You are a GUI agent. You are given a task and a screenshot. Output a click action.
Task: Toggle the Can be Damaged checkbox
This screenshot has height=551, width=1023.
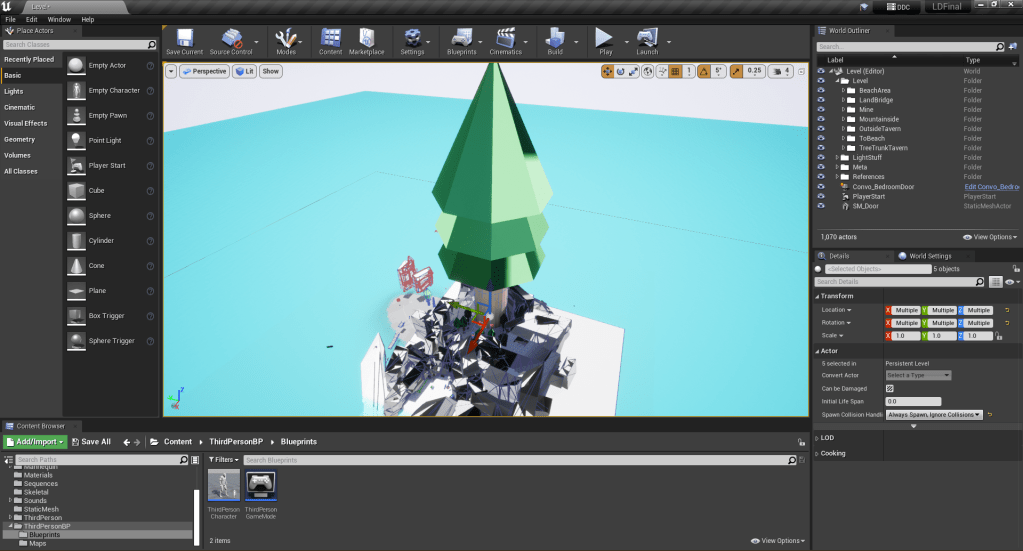point(890,388)
